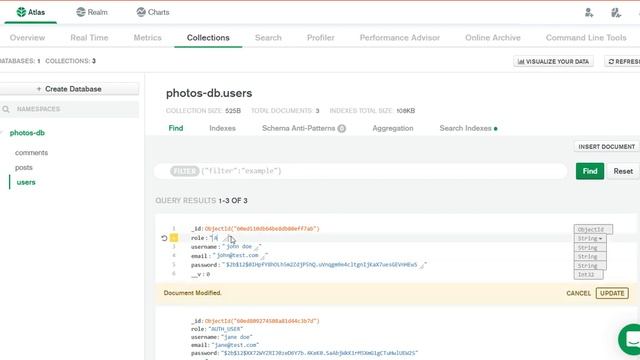The width and height of the screenshot is (640, 360).
Task: Click the Refresh button
Action: click(x=622, y=61)
